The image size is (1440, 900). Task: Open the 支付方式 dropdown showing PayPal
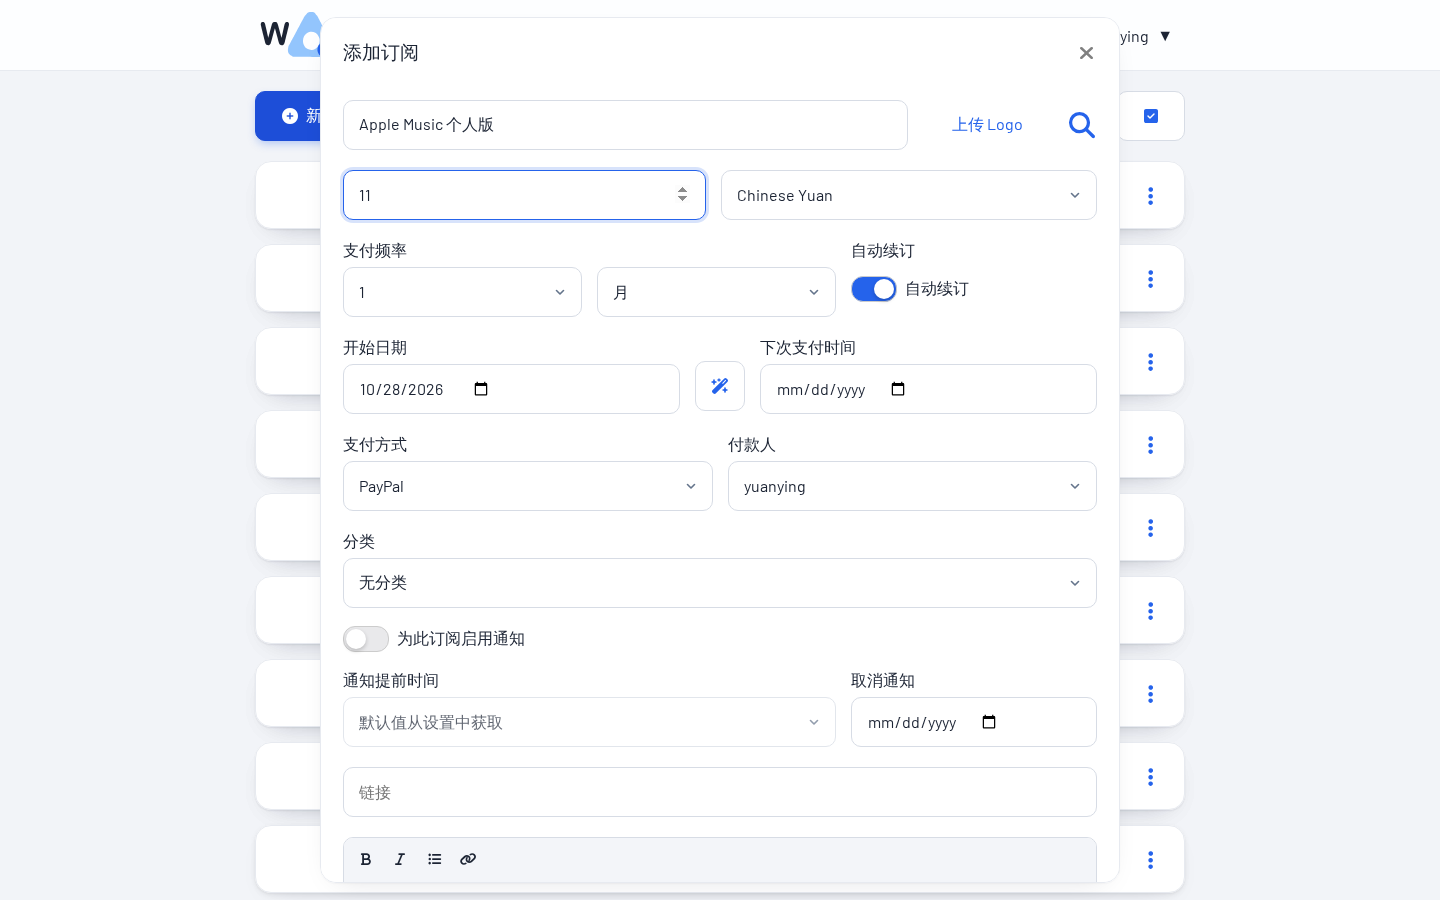[528, 486]
